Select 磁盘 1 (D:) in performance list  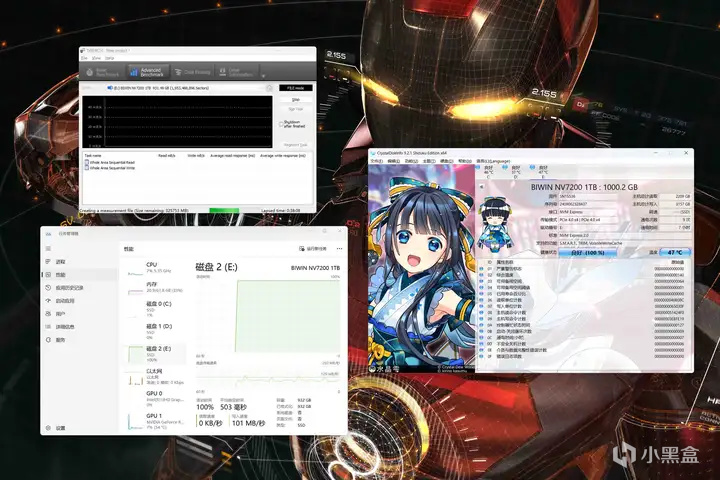click(x=154, y=331)
